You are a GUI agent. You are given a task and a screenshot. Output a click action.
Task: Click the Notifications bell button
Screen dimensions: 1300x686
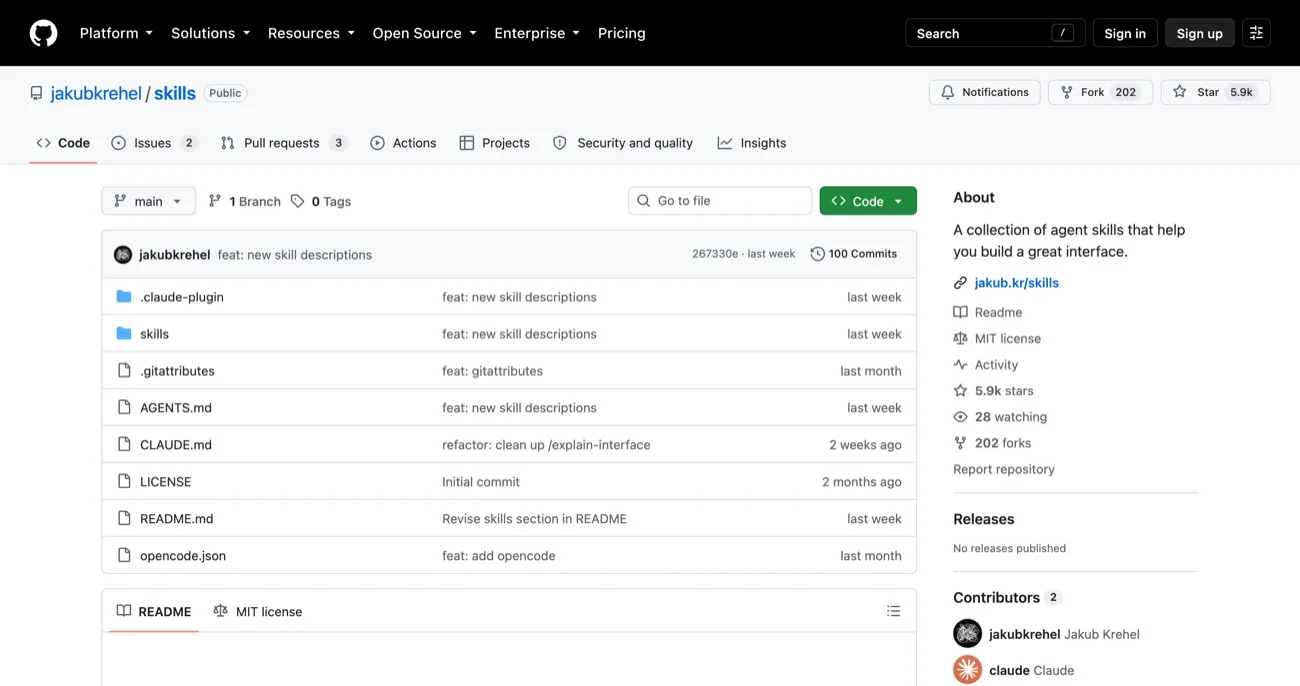pyautogui.click(x=985, y=92)
